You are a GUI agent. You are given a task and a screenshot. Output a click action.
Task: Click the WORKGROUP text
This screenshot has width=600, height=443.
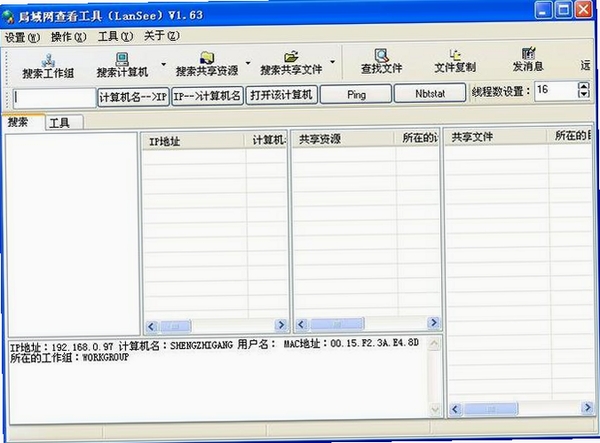[x=106, y=358]
